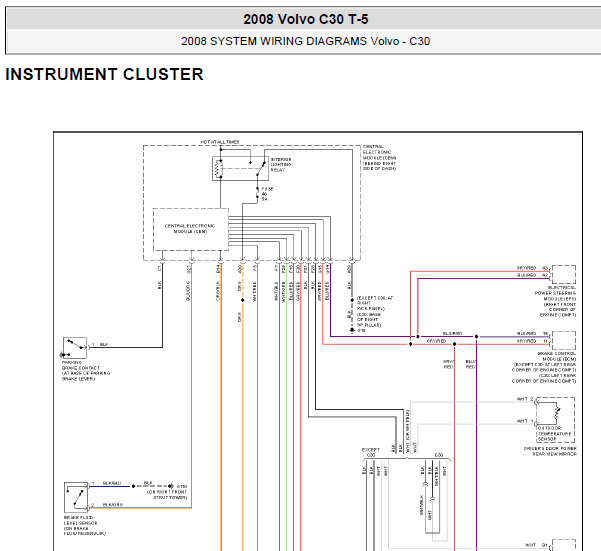Click the driver's door power rear view mirror label

click(x=550, y=451)
